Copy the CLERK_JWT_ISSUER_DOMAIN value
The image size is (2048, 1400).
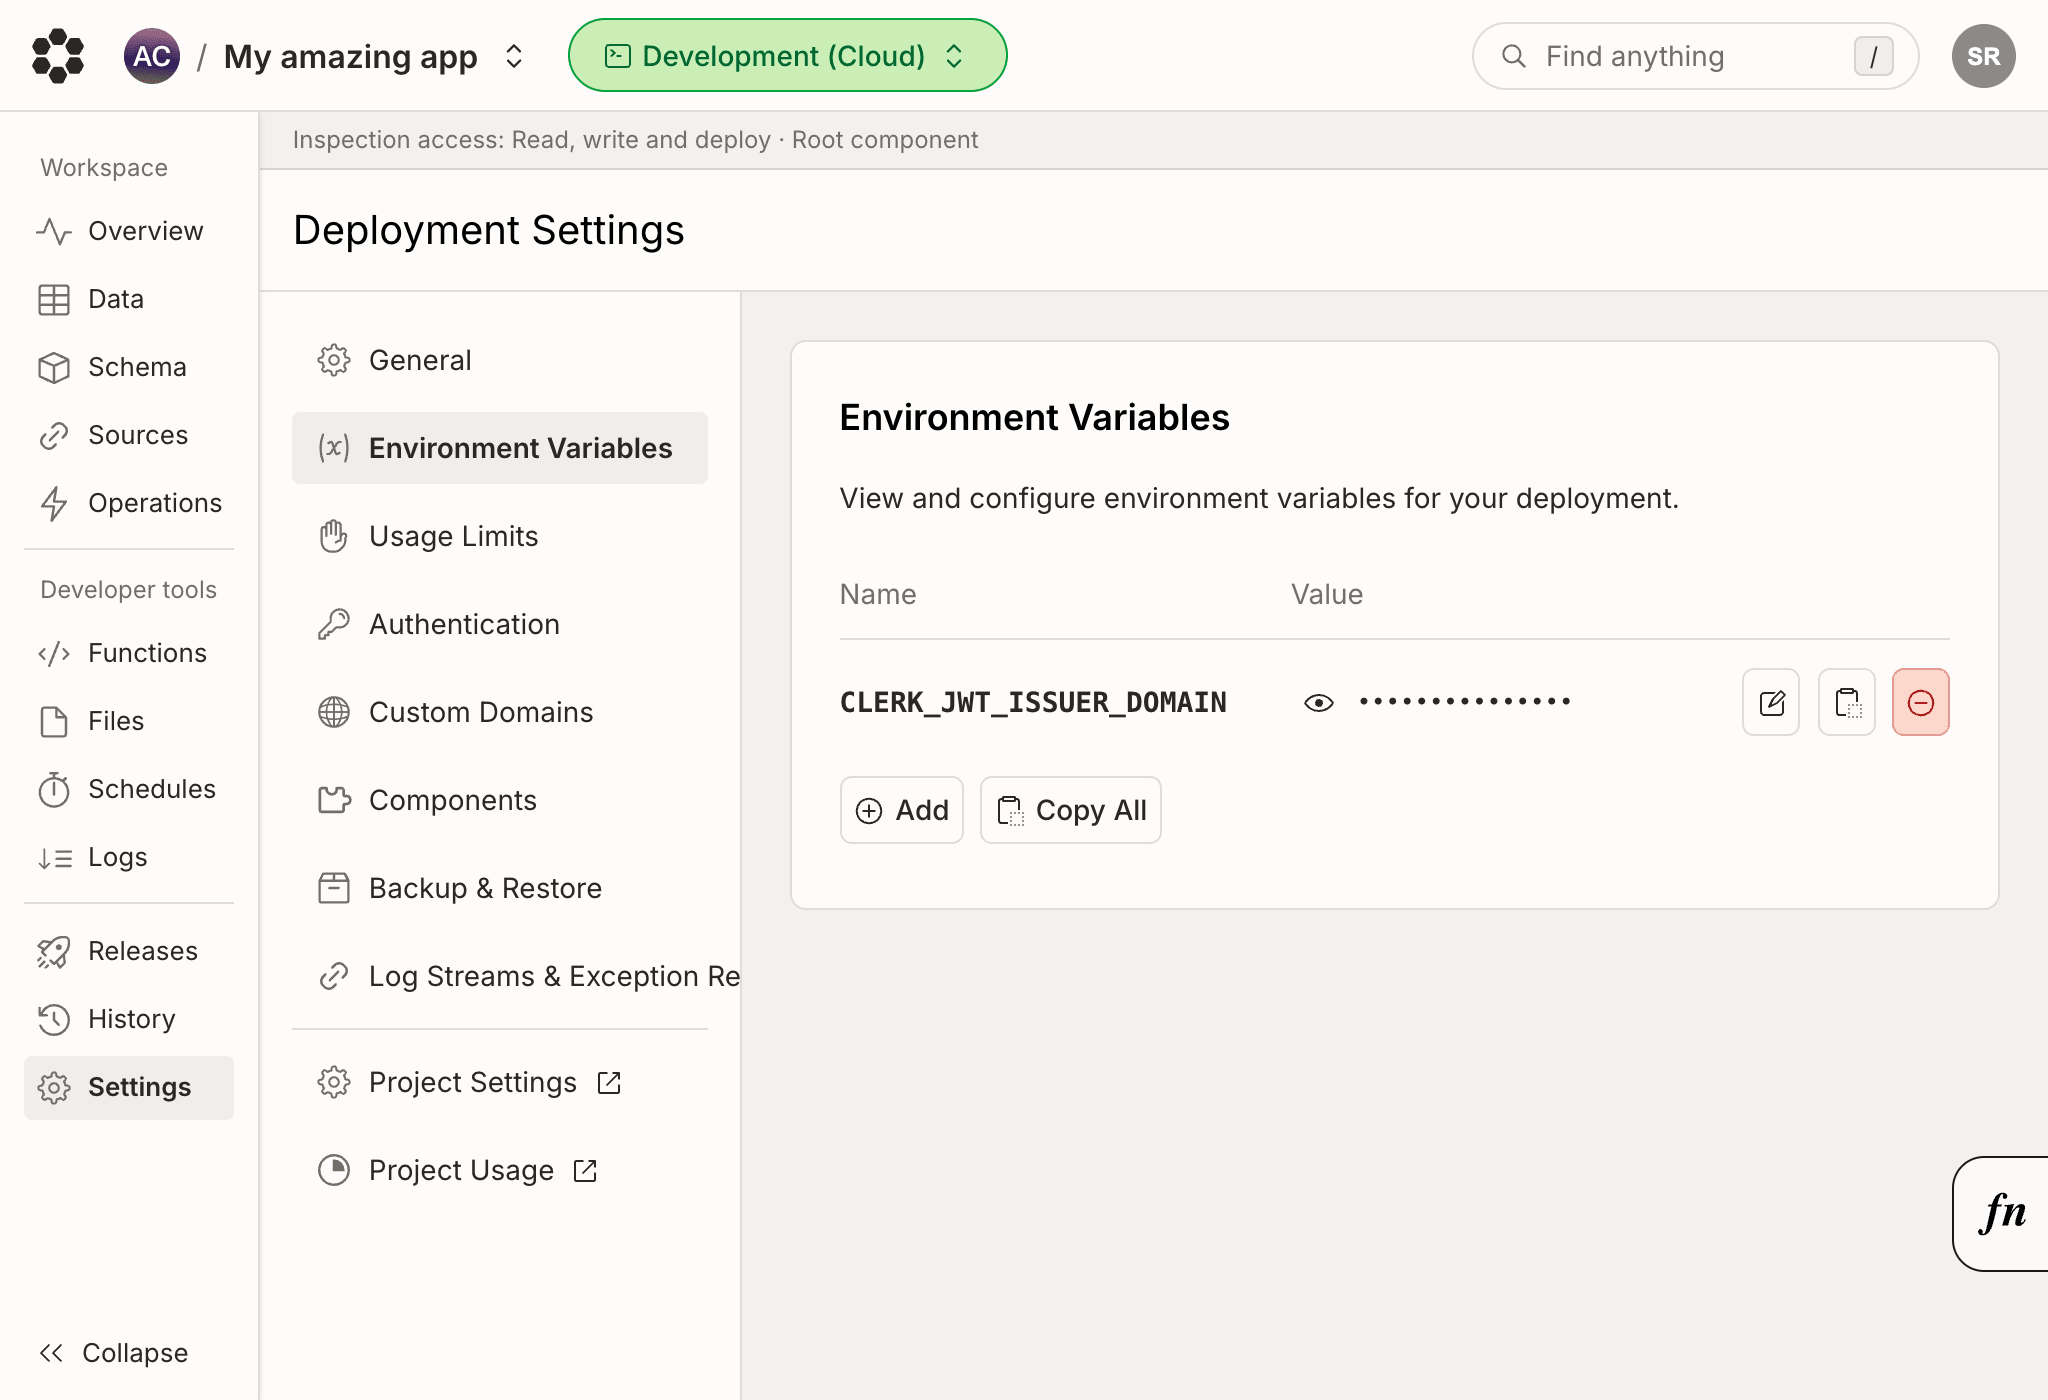(1847, 702)
